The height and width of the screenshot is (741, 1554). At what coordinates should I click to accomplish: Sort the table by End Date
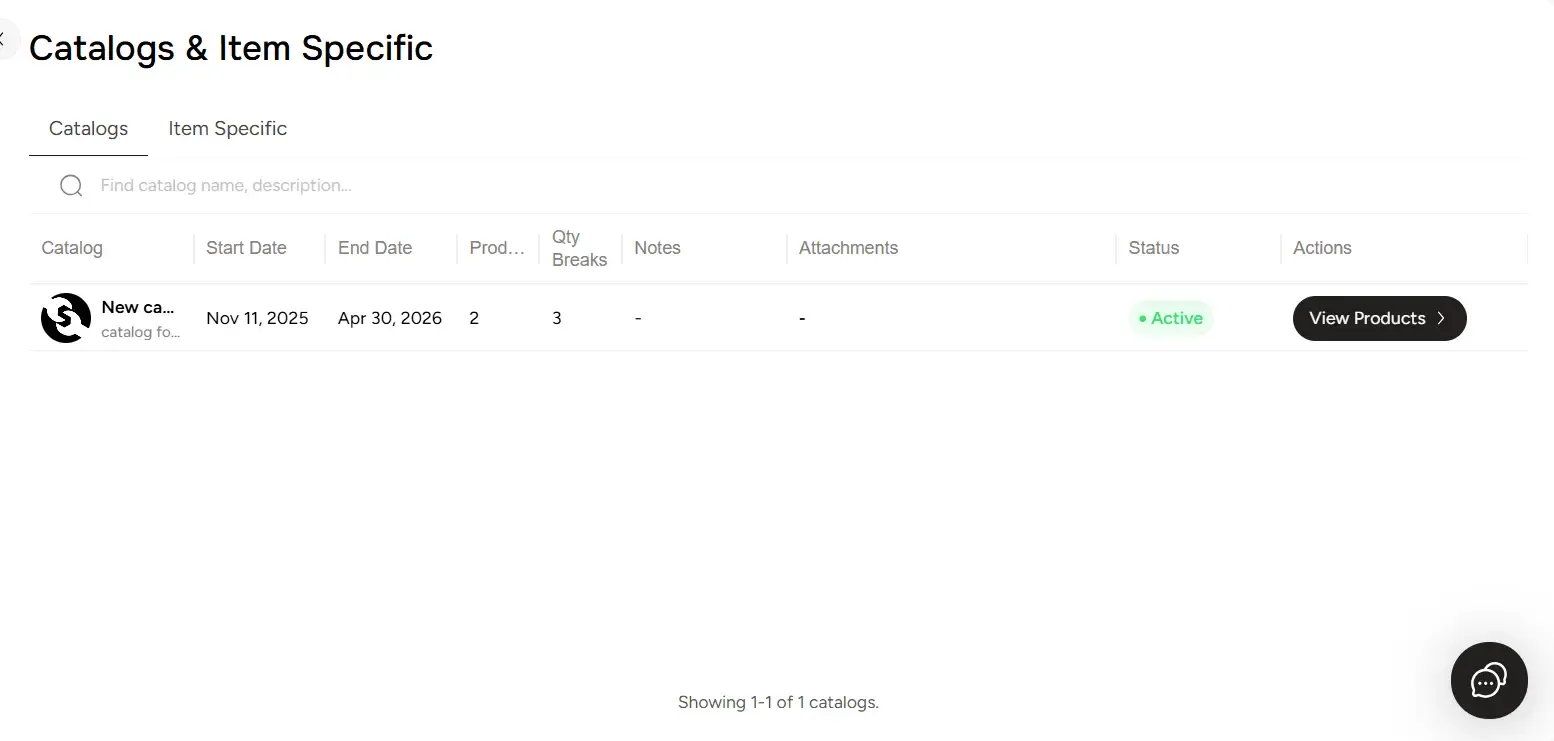pos(374,248)
